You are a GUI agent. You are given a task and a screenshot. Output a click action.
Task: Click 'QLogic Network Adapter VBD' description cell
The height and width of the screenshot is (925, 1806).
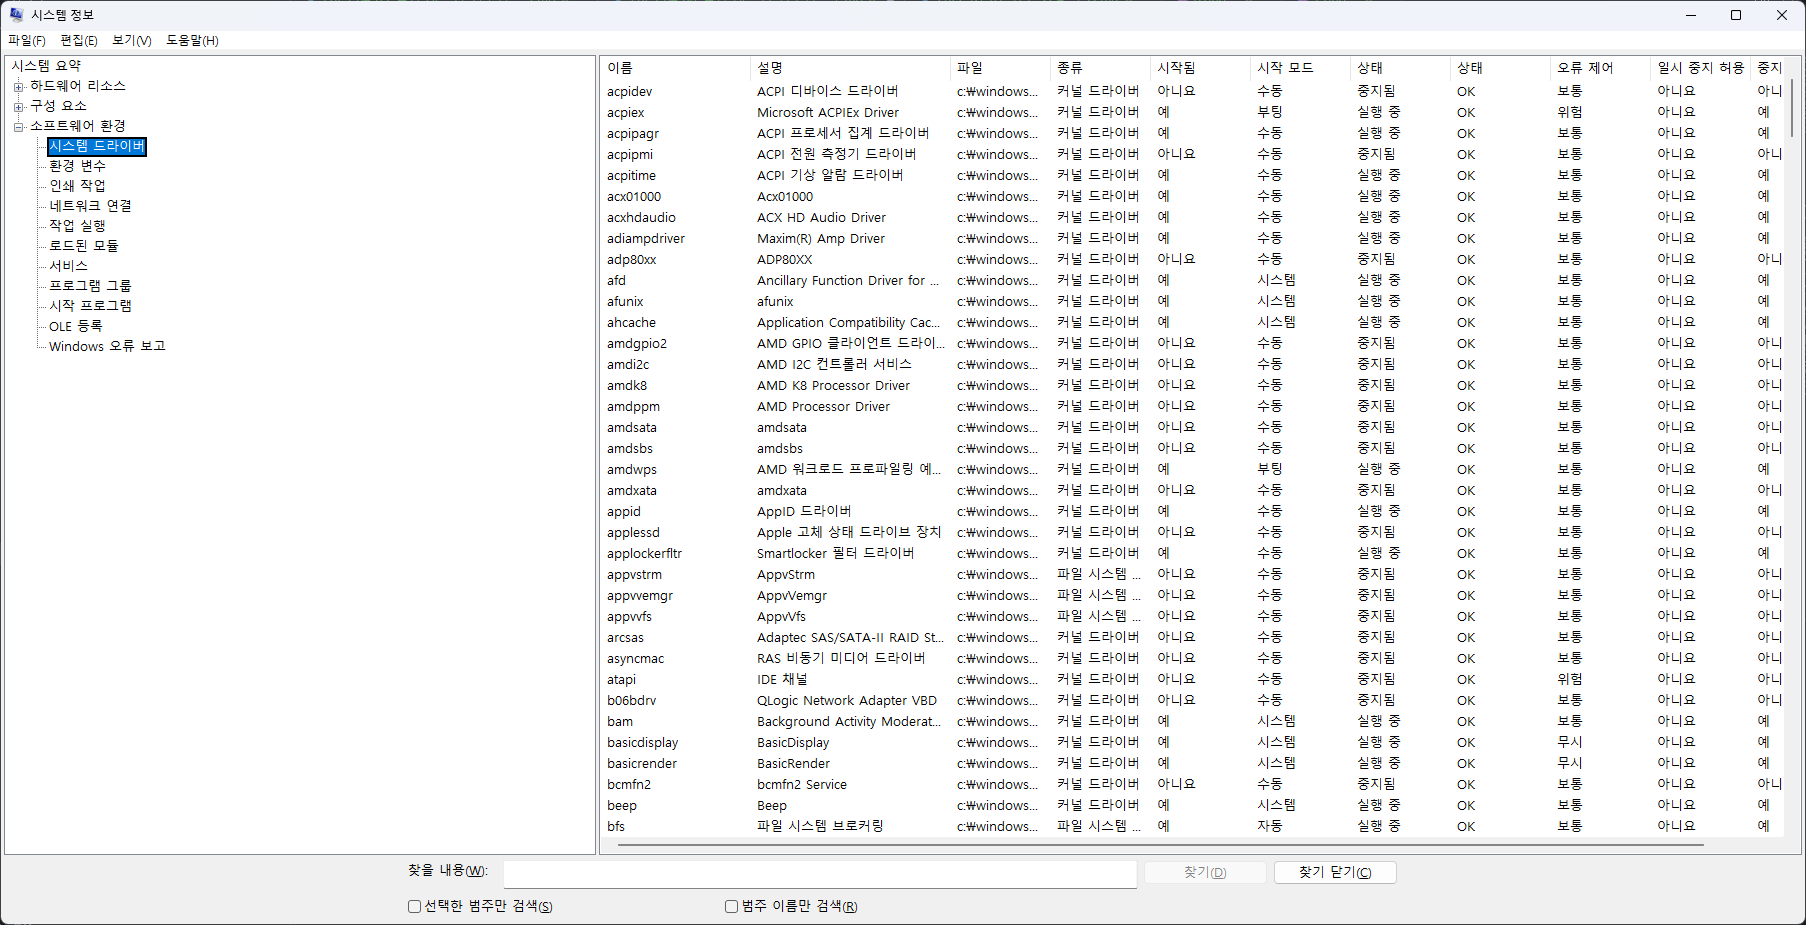pyautogui.click(x=847, y=700)
